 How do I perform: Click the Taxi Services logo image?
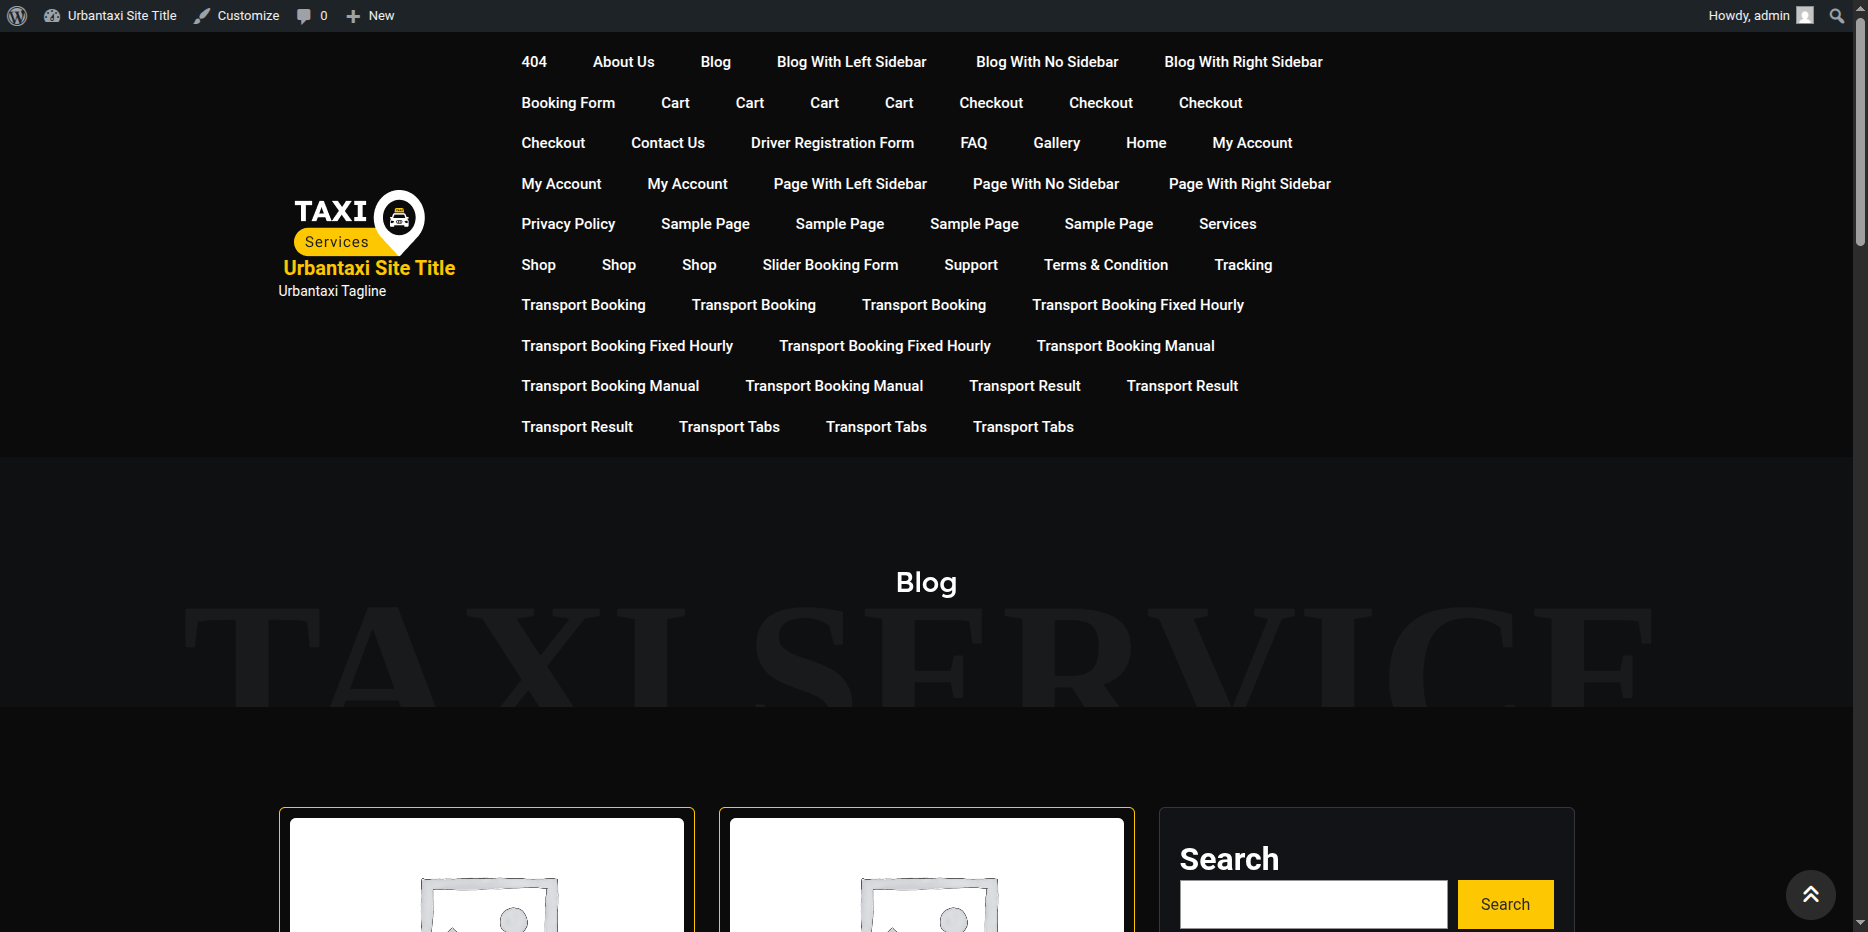360,223
